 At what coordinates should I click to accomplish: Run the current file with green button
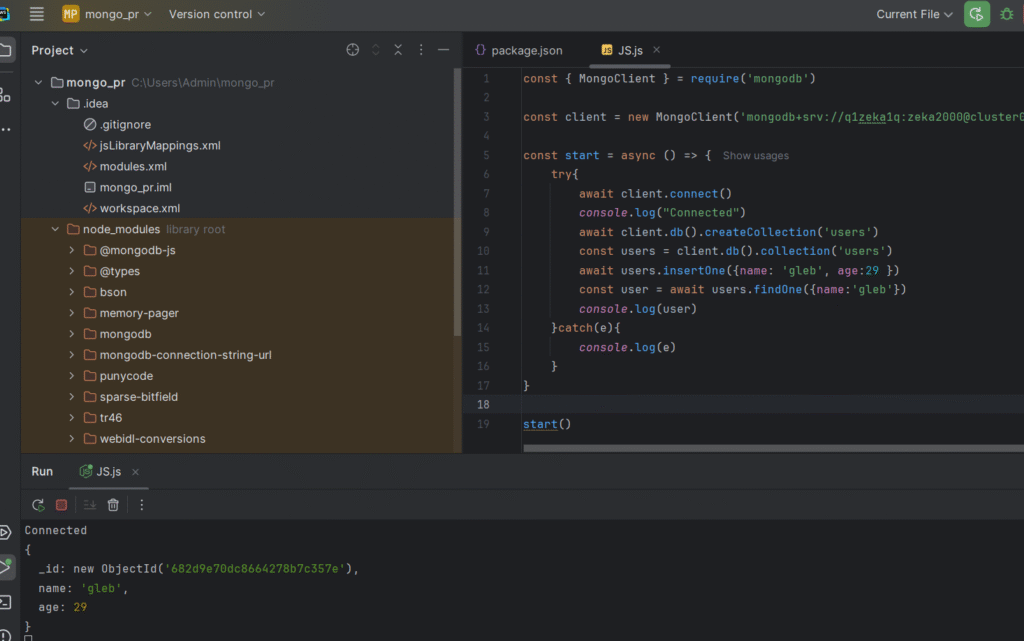[x=976, y=14]
